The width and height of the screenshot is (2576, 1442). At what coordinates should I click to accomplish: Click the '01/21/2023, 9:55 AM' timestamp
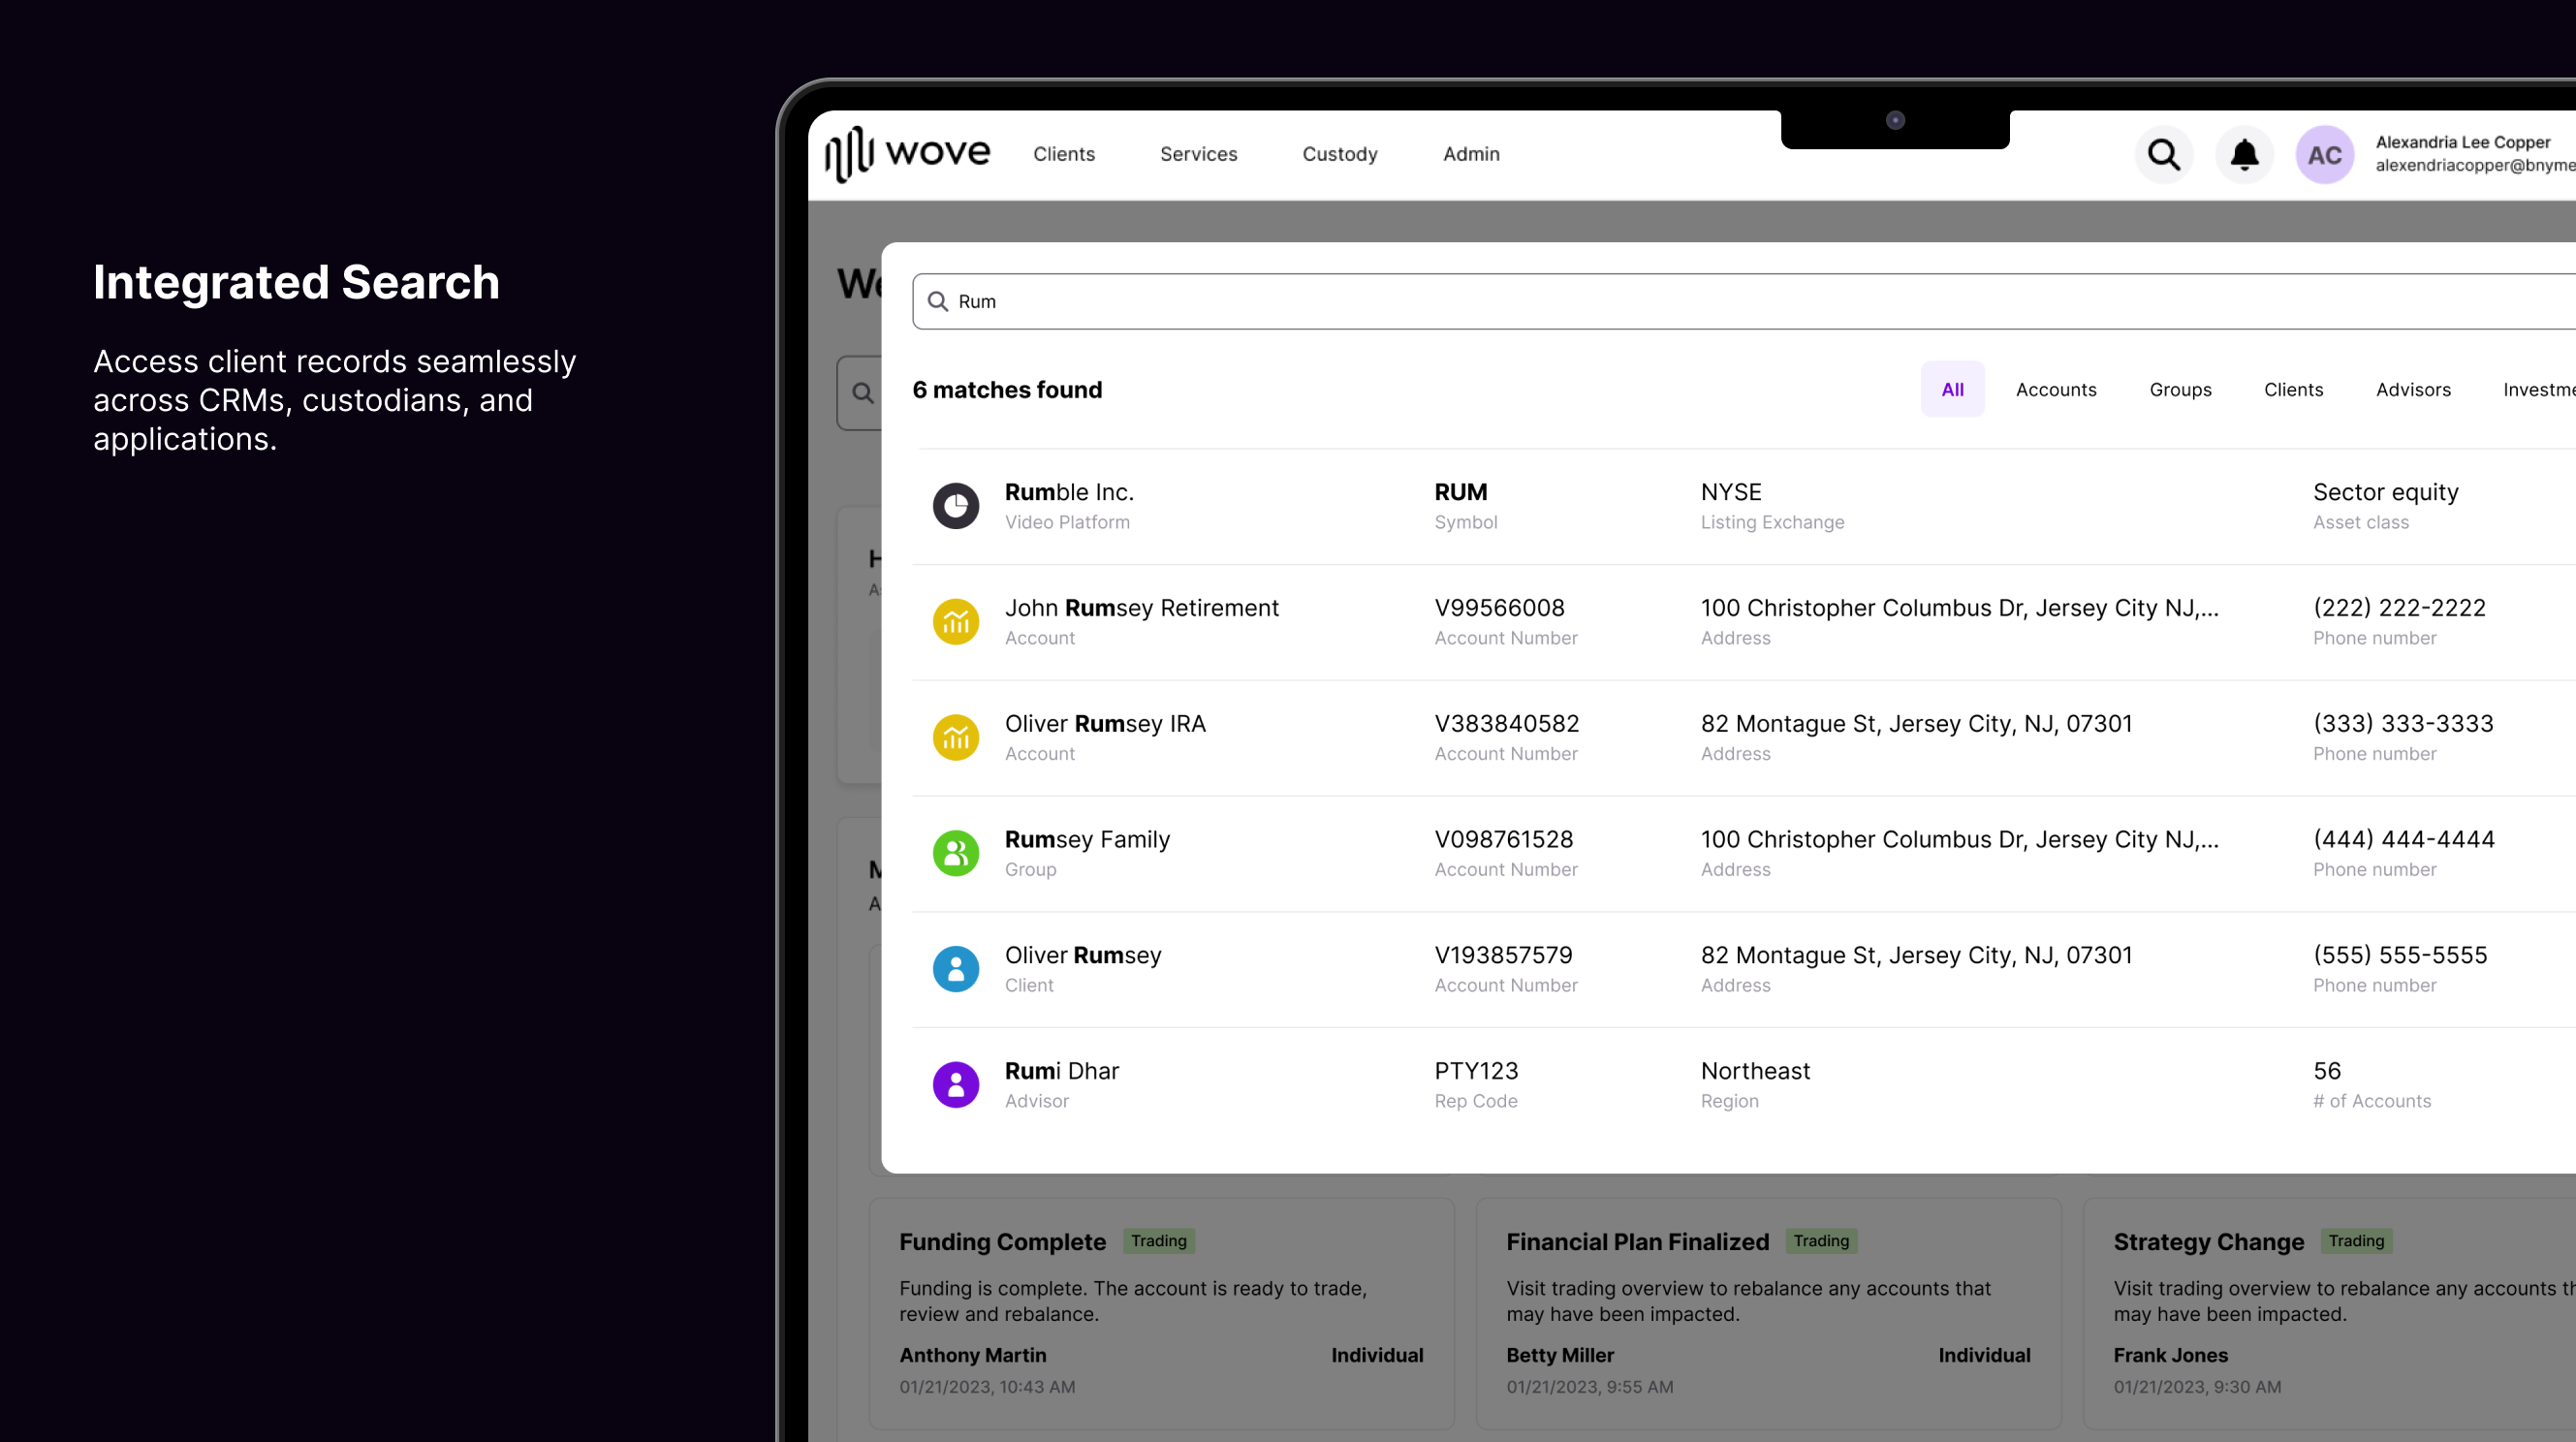(1589, 1388)
